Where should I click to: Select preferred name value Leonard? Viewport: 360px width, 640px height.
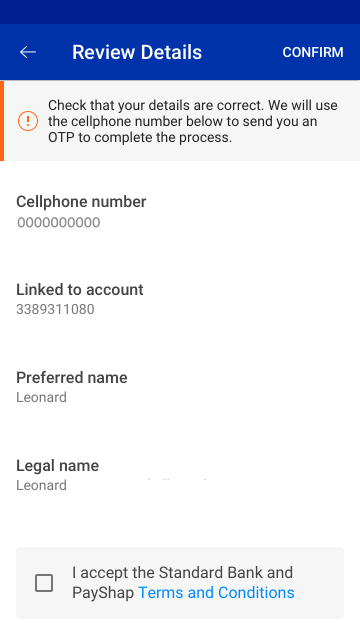(x=42, y=397)
